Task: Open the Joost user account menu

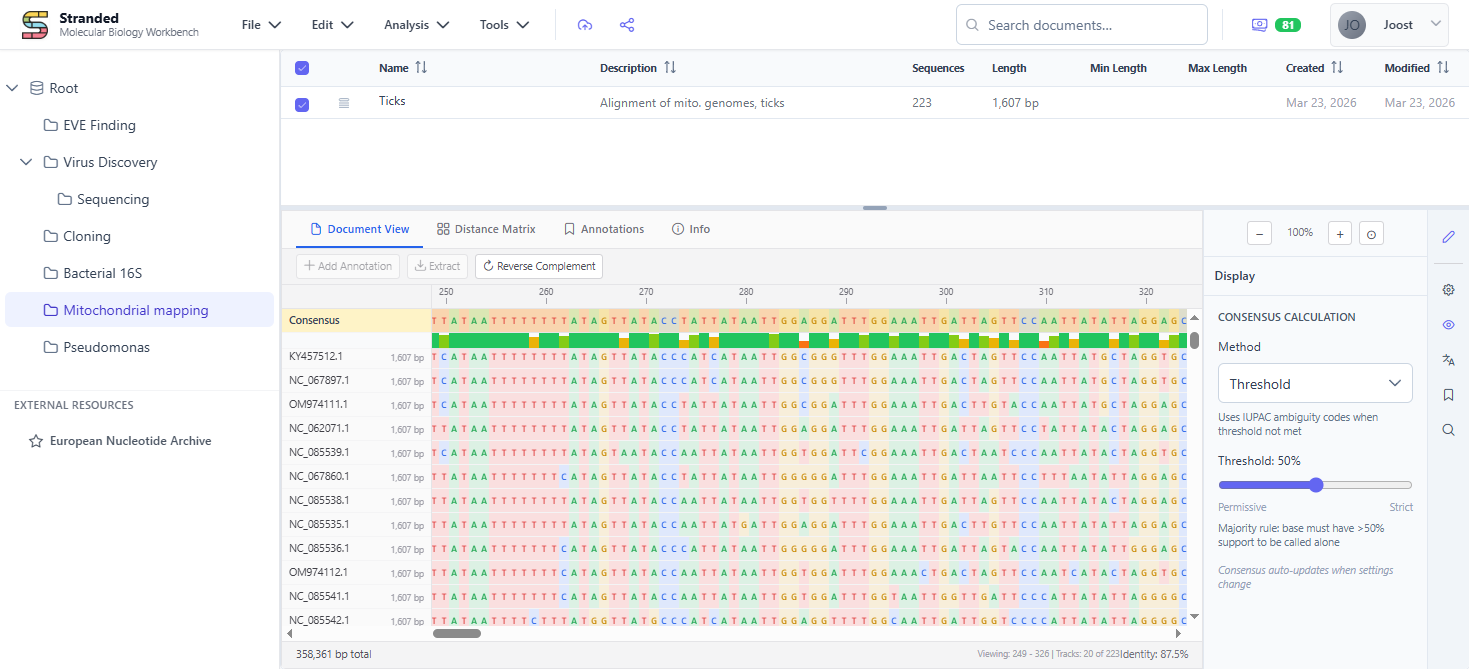Action: tap(1389, 24)
